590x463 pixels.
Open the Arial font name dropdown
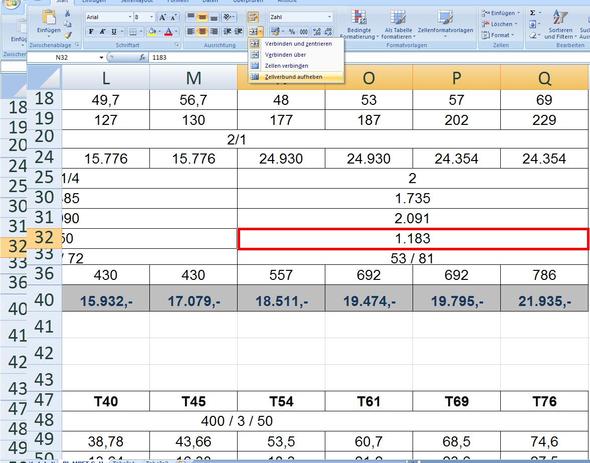pyautogui.click(x=130, y=17)
